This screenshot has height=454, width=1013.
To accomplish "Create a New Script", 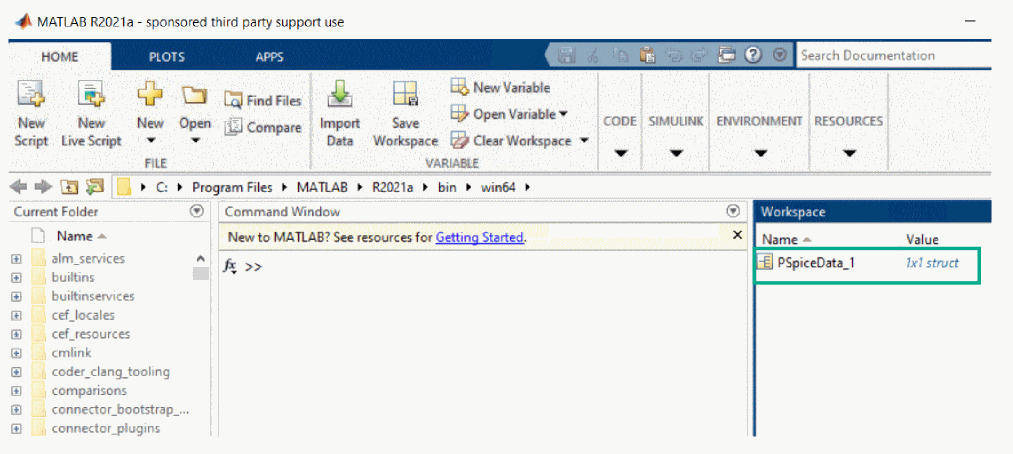I will click(31, 114).
